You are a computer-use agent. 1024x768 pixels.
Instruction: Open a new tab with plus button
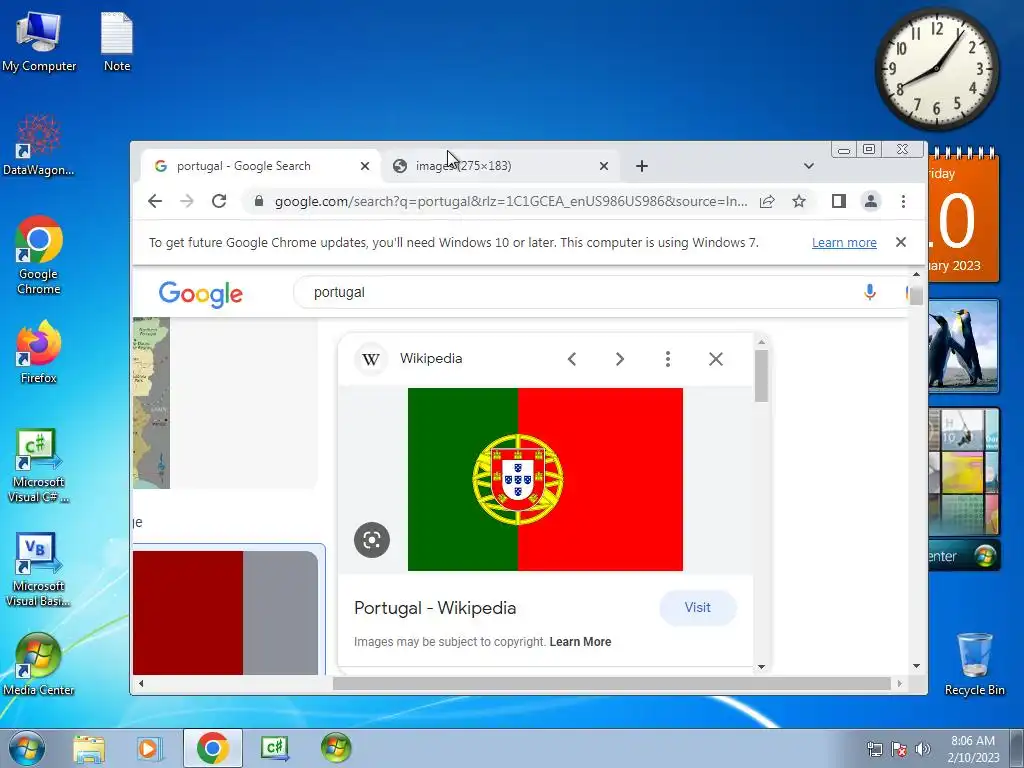coord(642,166)
